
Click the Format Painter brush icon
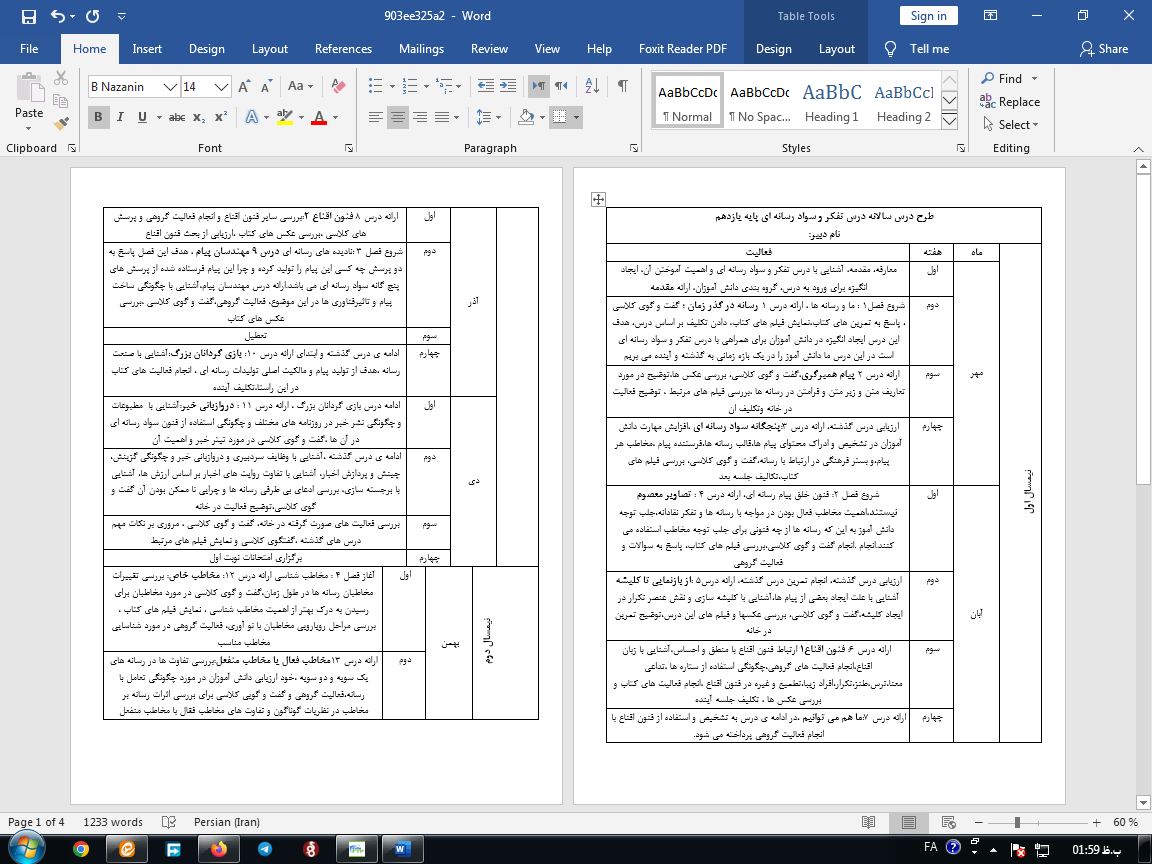pyautogui.click(x=61, y=125)
